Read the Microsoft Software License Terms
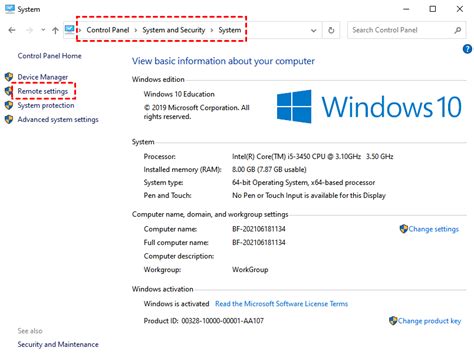Viewport: 474px width, 361px height. click(x=281, y=304)
